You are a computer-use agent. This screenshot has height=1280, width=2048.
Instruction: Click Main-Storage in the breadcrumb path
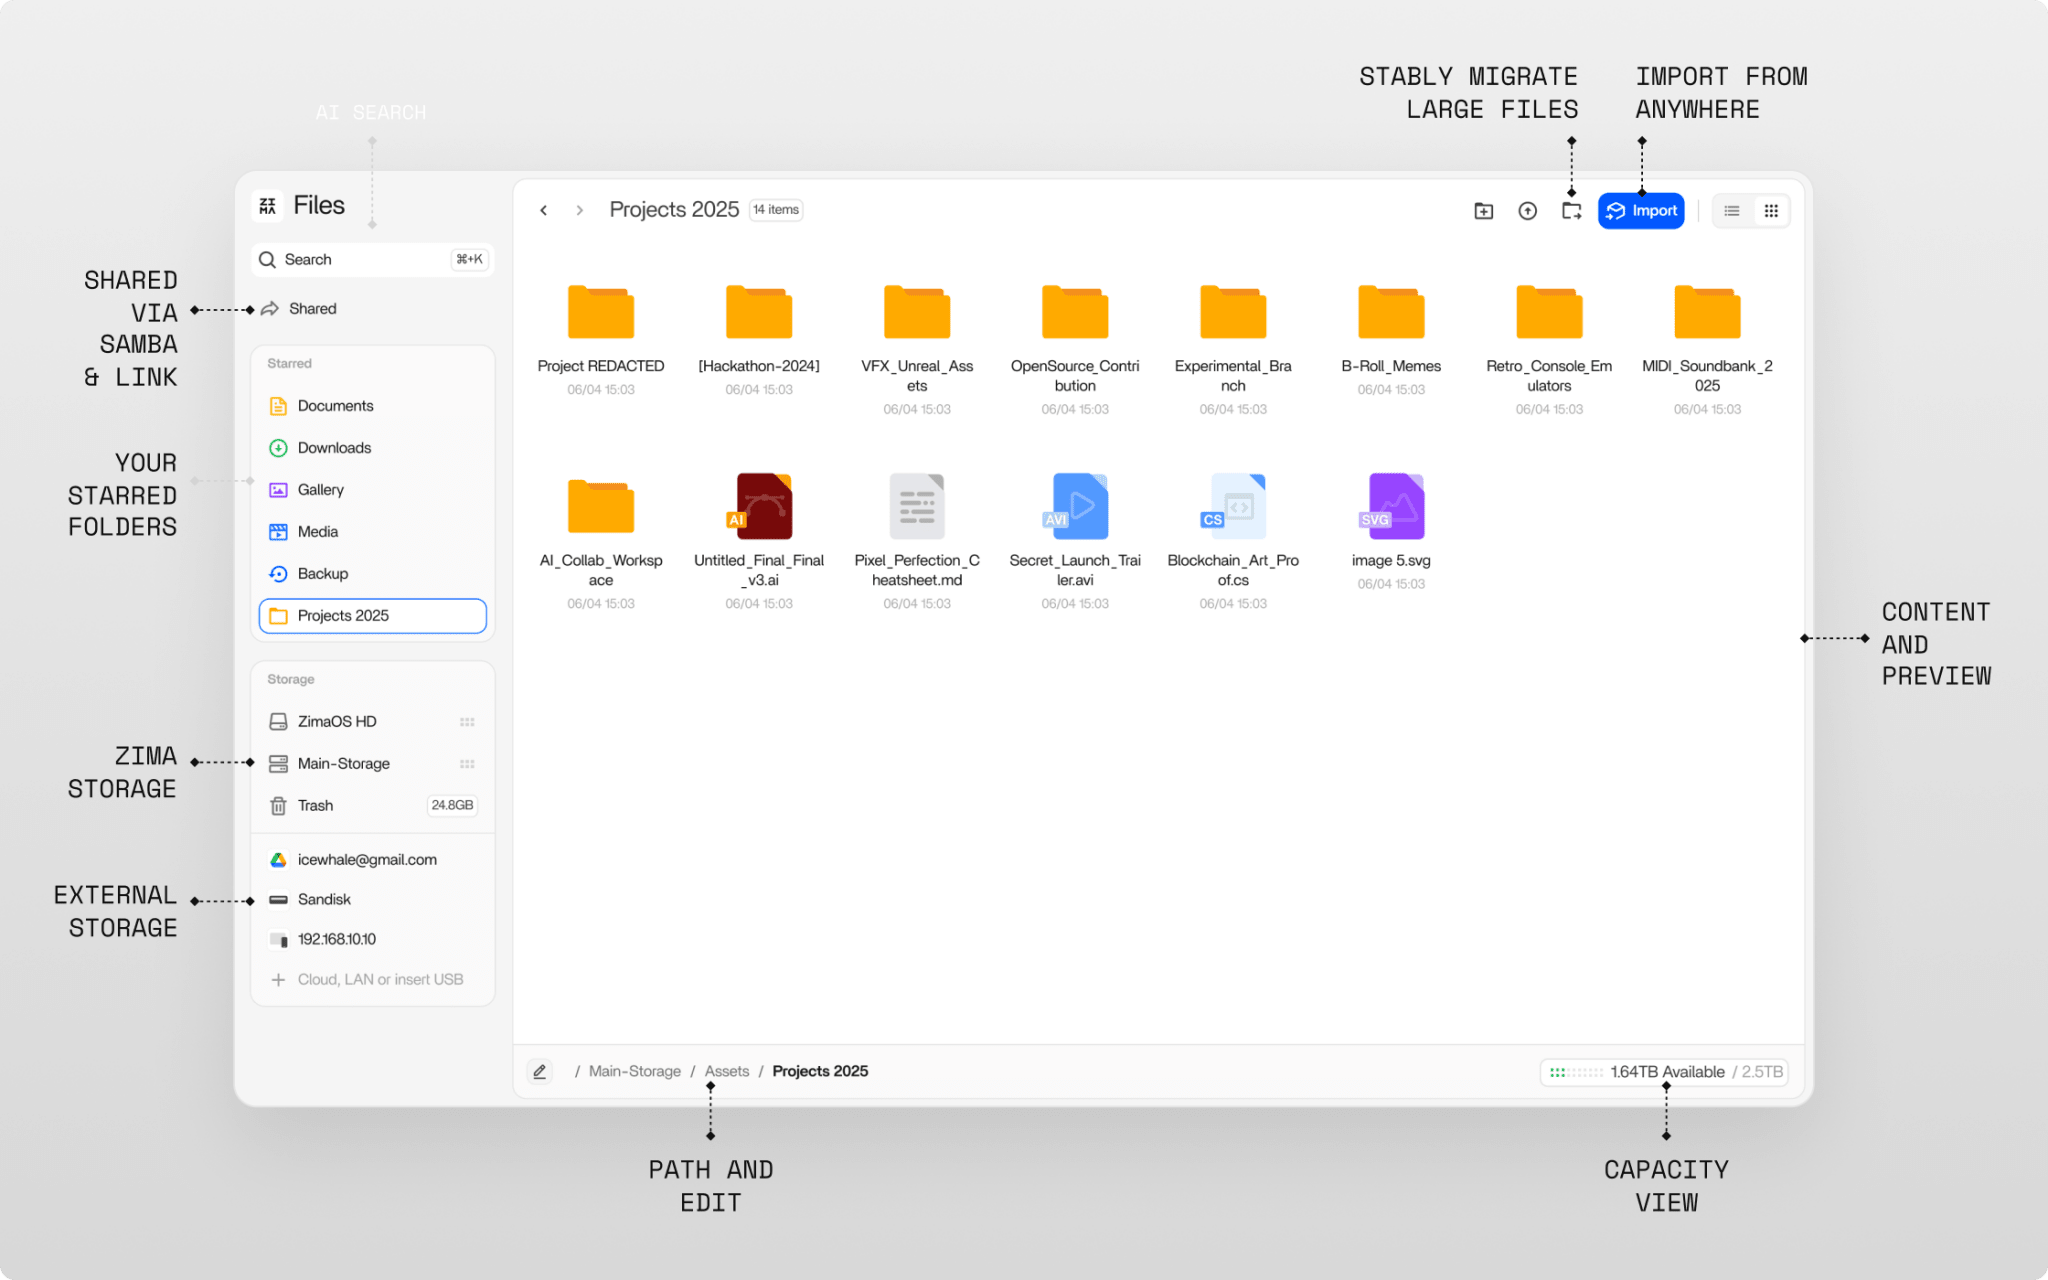click(635, 1072)
